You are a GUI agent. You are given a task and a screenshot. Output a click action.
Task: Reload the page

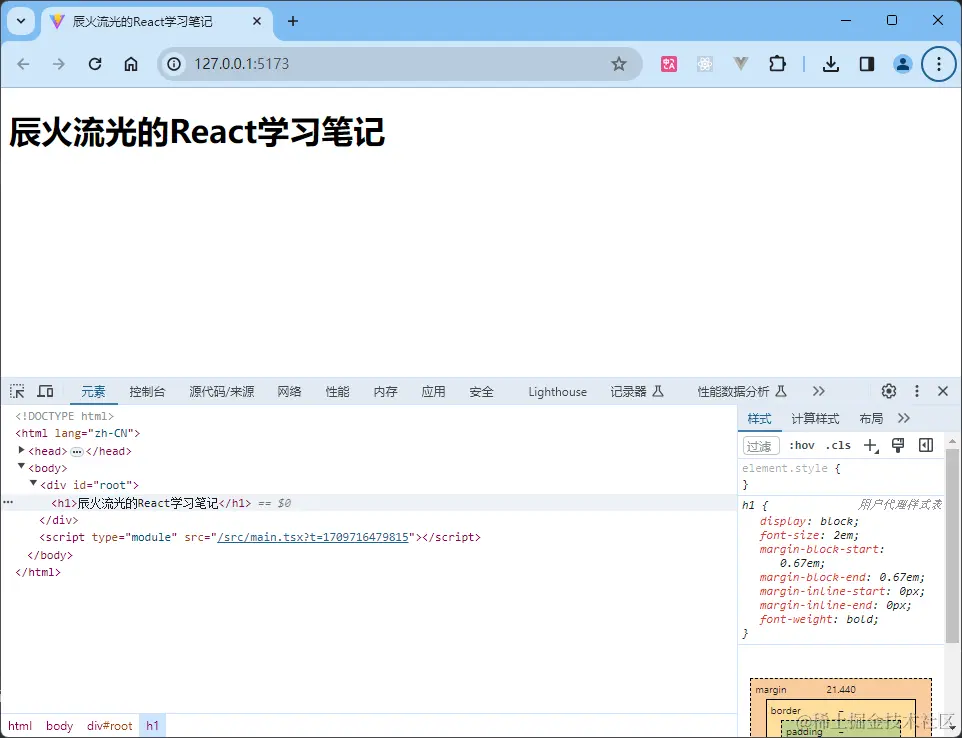coord(95,64)
